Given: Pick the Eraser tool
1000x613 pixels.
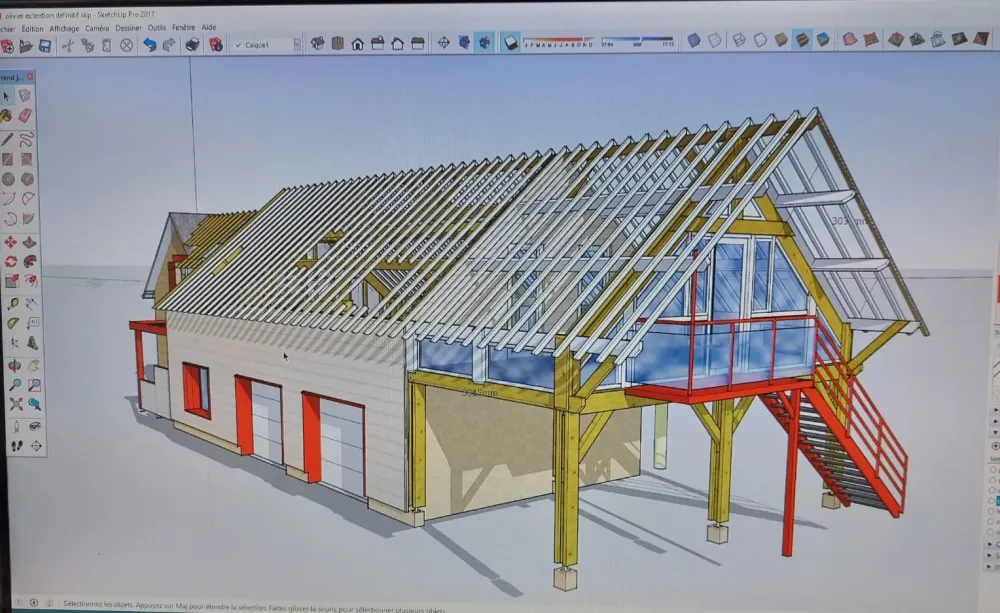Looking at the screenshot, I should 26,116.
